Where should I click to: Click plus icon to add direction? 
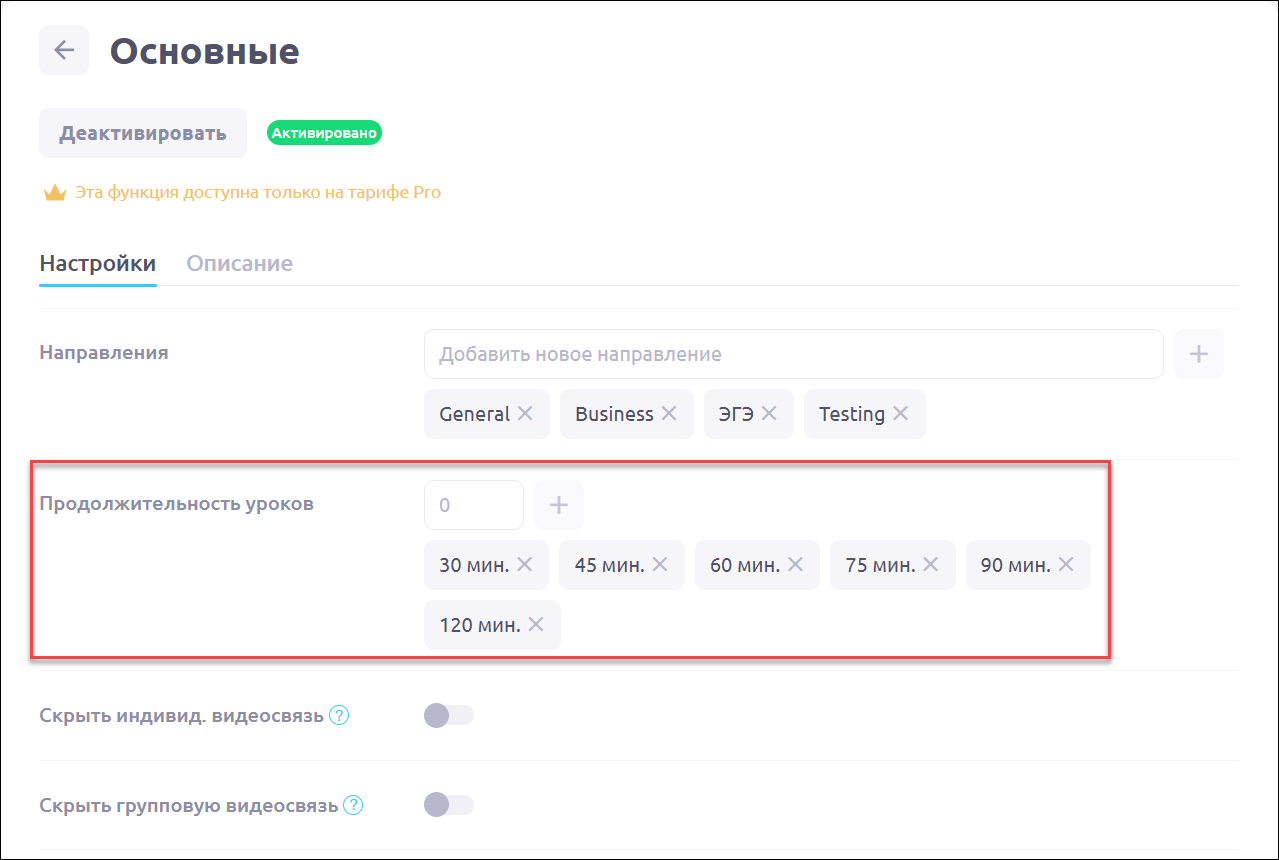[x=1199, y=354]
